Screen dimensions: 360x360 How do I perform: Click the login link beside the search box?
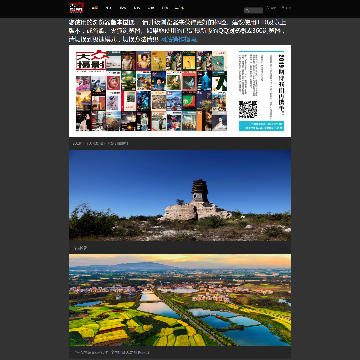point(271,7)
